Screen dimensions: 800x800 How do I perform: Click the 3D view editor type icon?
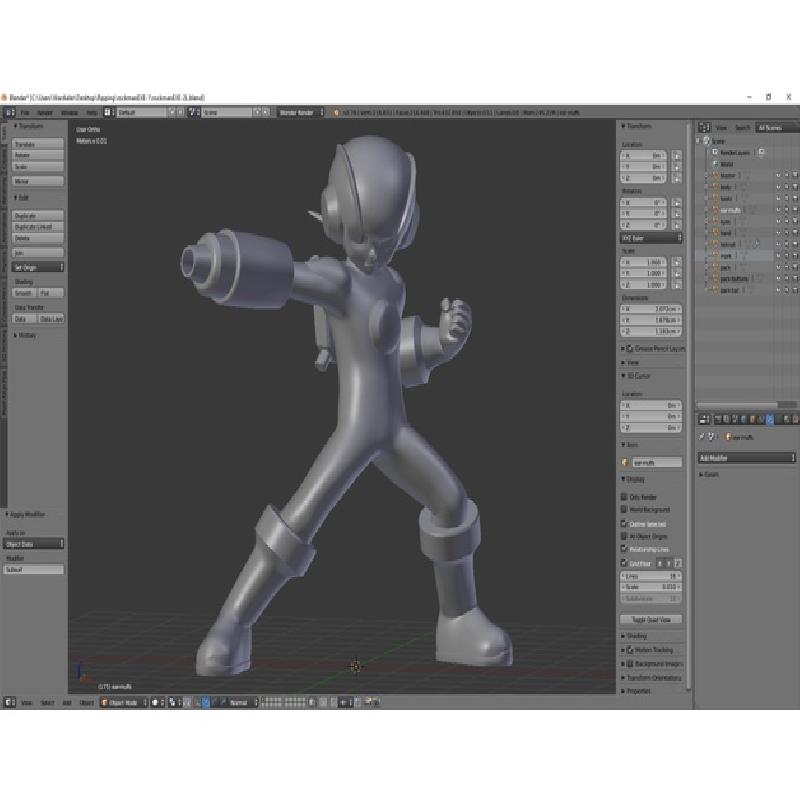9,703
